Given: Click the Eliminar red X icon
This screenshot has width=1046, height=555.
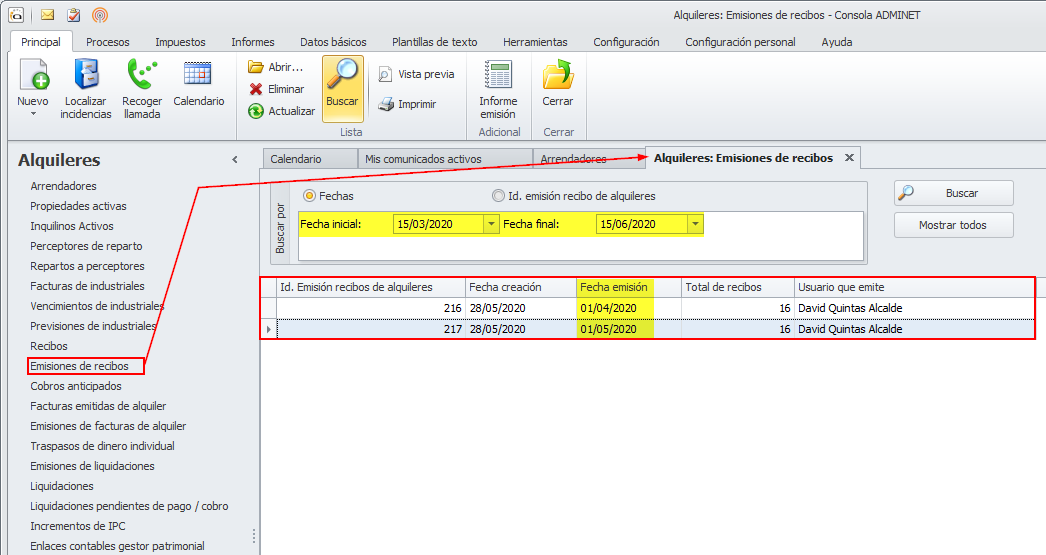Looking at the screenshot, I should pyautogui.click(x=257, y=89).
